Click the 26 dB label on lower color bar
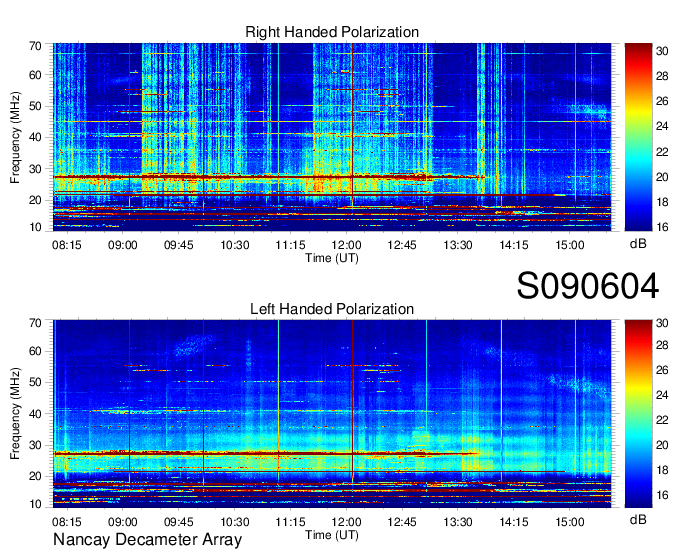The height and width of the screenshot is (552, 680). point(662,370)
